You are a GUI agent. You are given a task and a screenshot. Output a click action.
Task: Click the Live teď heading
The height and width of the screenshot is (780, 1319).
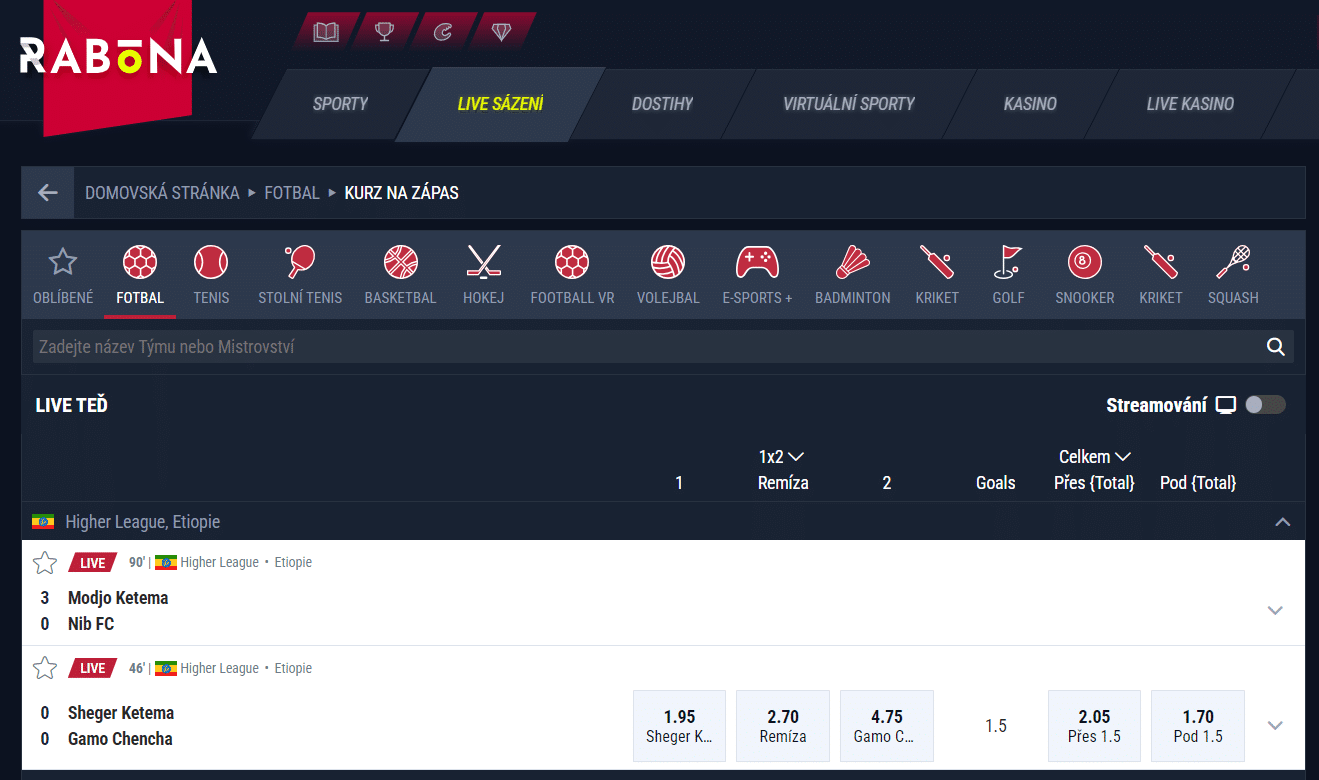(x=71, y=405)
